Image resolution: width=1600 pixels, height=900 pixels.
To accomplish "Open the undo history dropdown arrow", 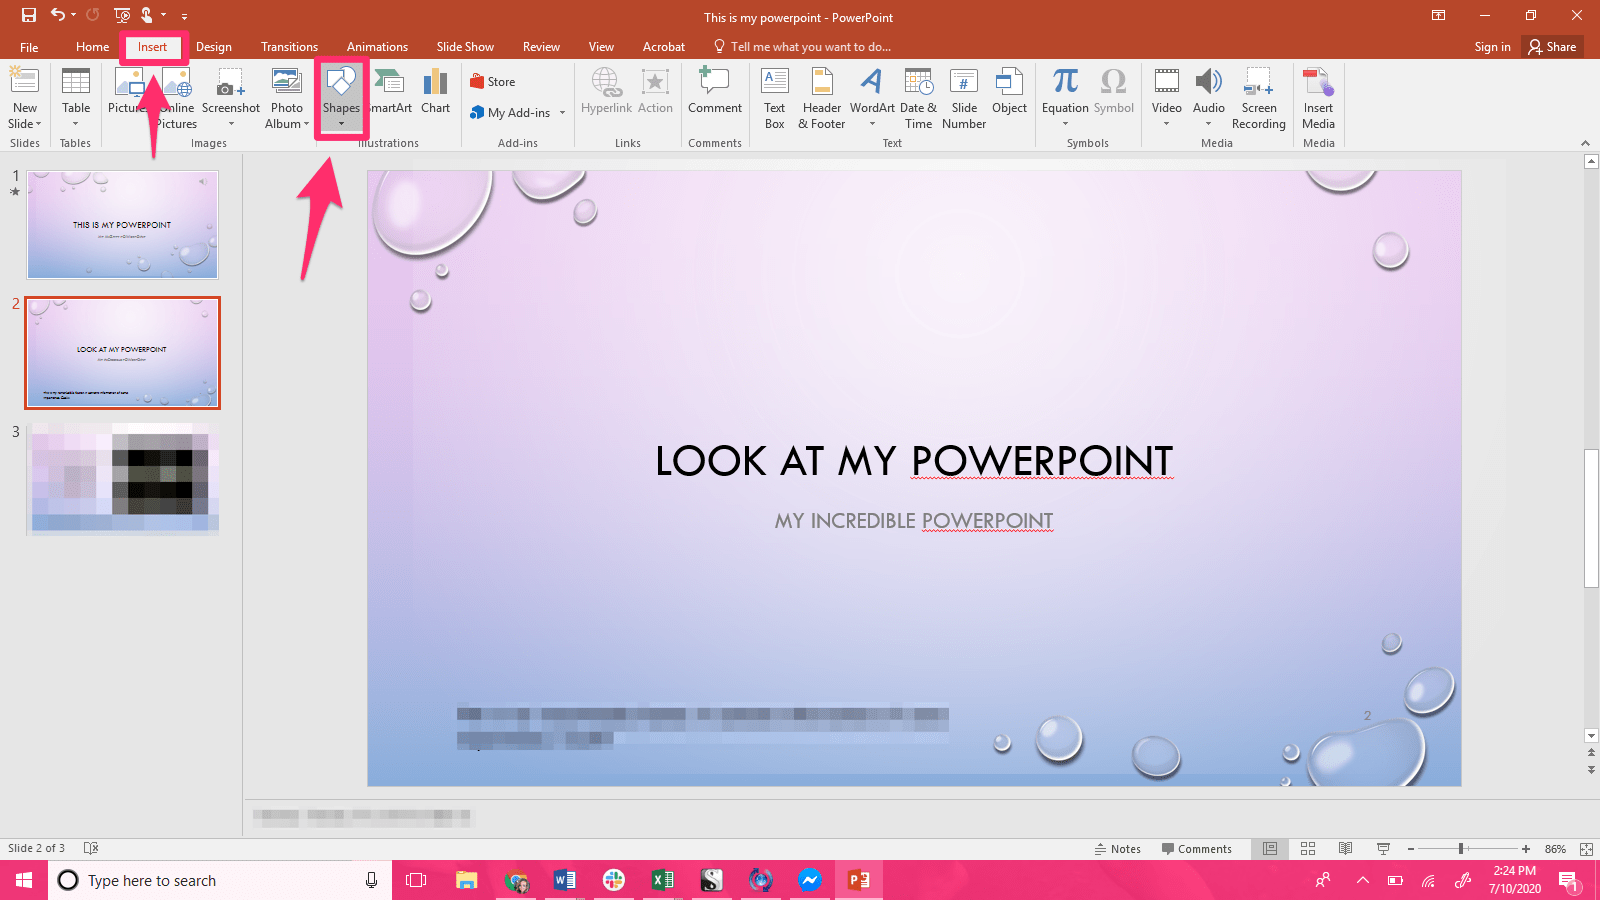I will (74, 16).
